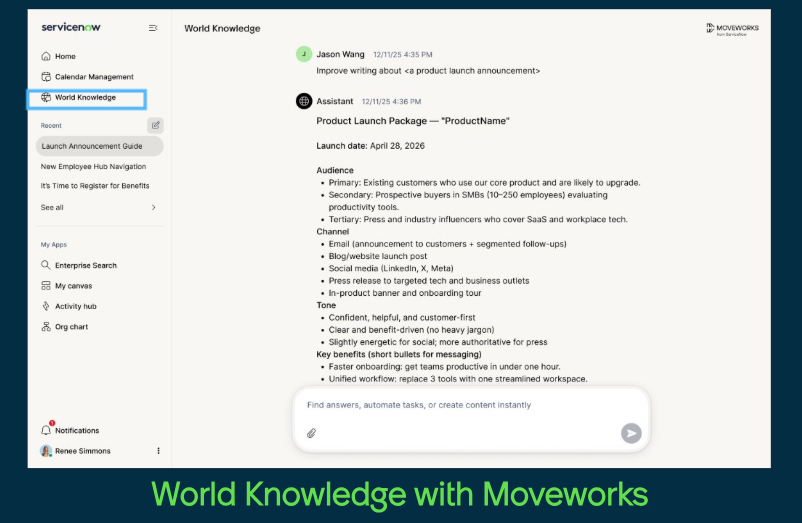Viewport: 802px width, 523px height.
Task: Click the Product Launch Package heading
Action: pos(413,121)
